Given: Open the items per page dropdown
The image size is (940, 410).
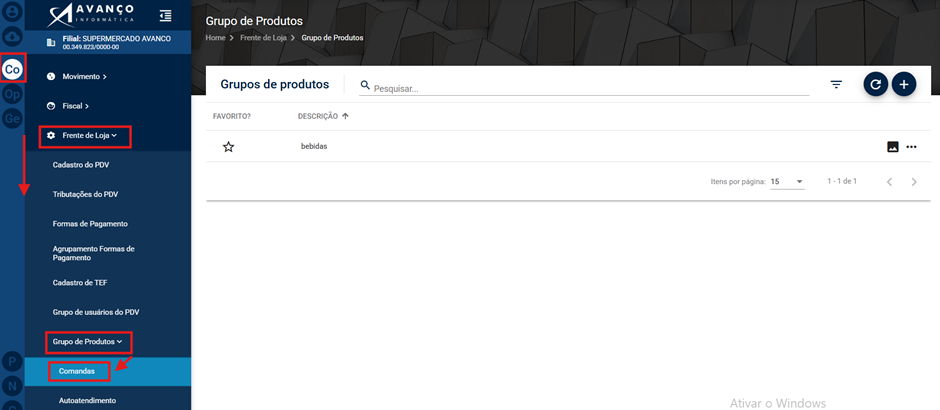Looking at the screenshot, I should (787, 181).
